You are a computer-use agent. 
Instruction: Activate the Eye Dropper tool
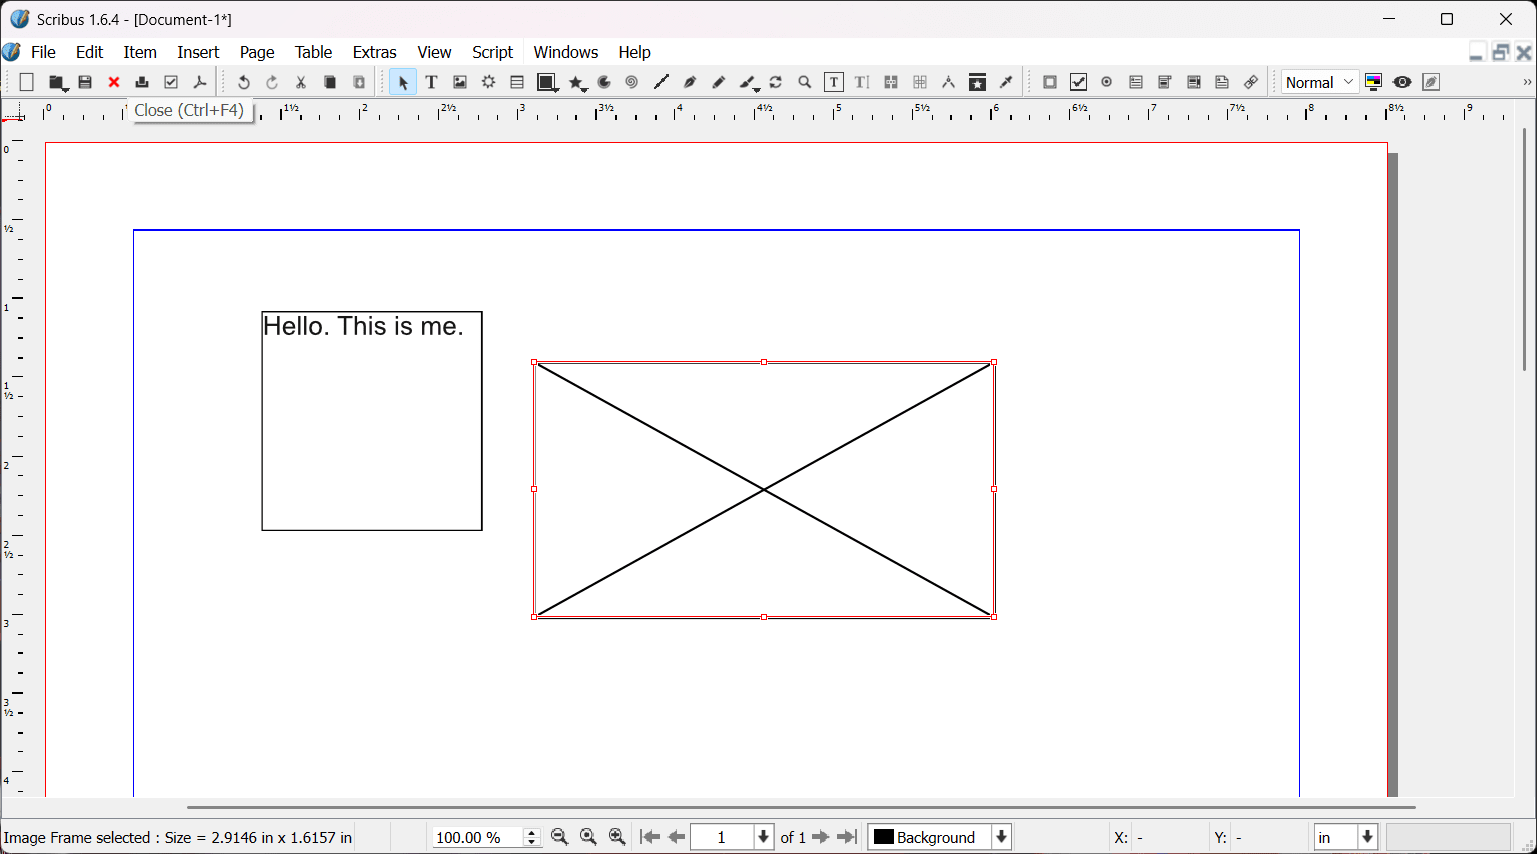coord(1007,83)
